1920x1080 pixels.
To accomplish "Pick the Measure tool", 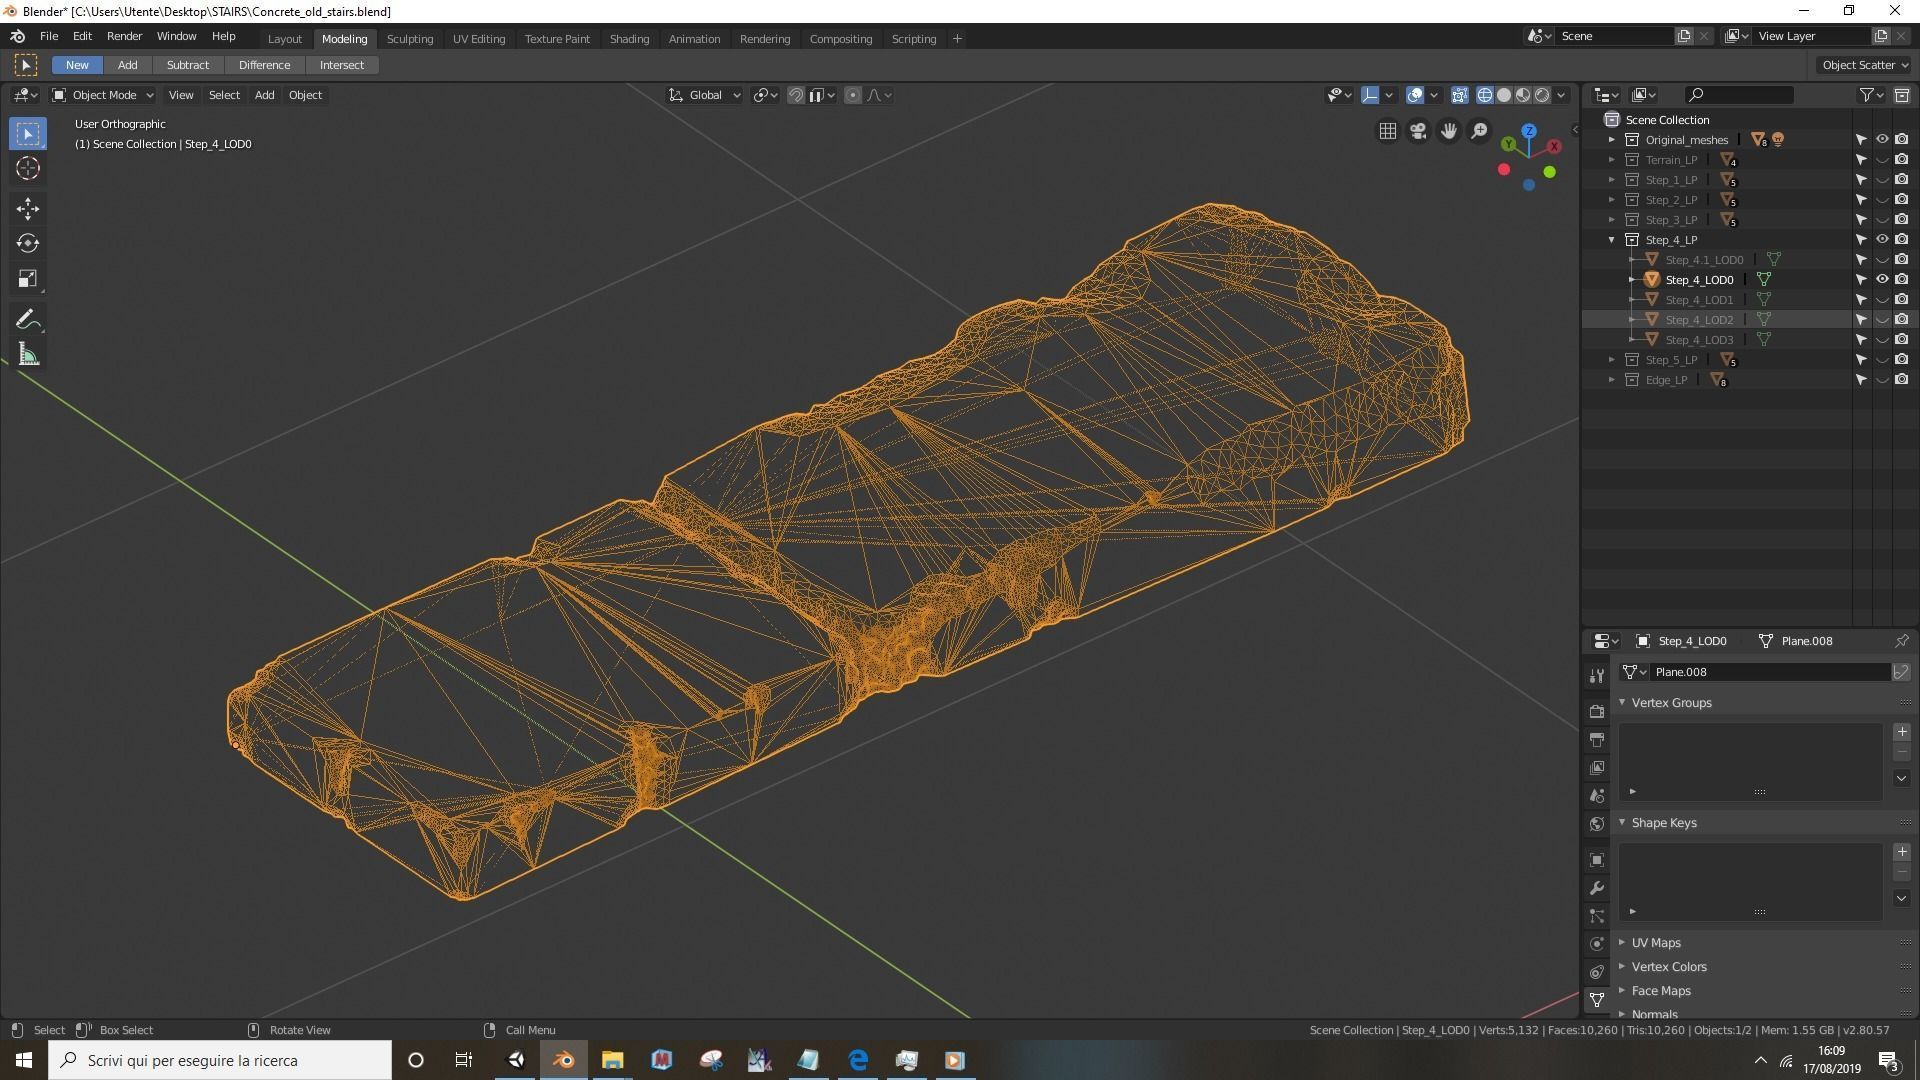I will (x=28, y=355).
